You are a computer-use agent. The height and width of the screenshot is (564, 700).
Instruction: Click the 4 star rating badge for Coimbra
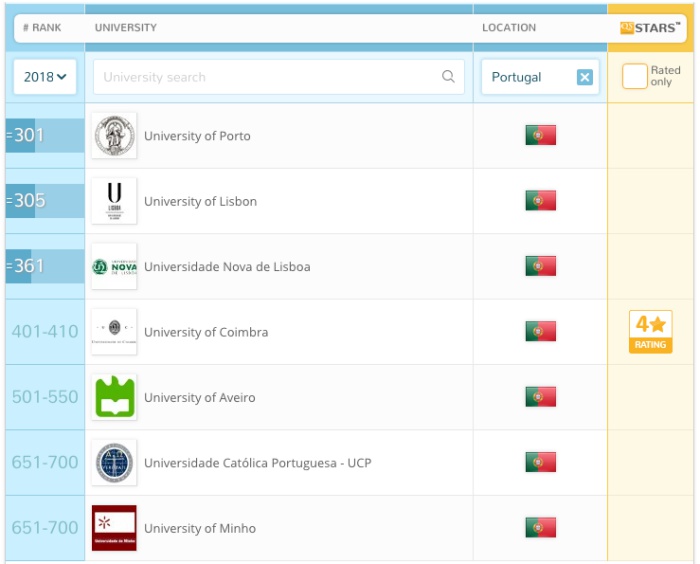650,332
